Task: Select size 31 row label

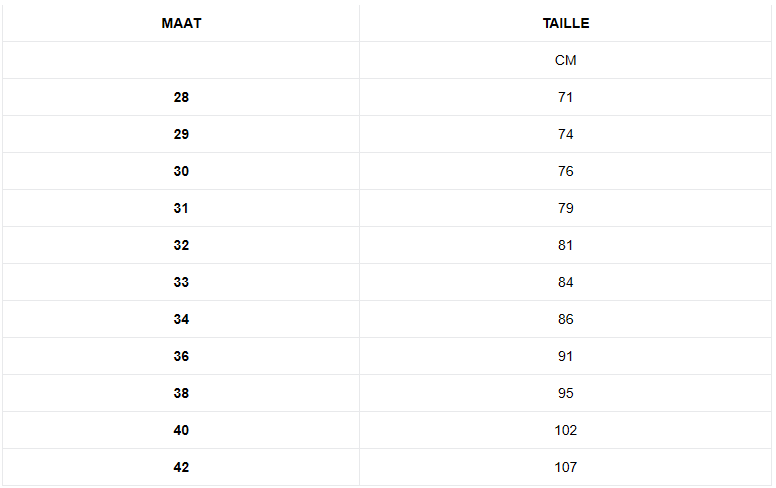Action: pos(181,208)
